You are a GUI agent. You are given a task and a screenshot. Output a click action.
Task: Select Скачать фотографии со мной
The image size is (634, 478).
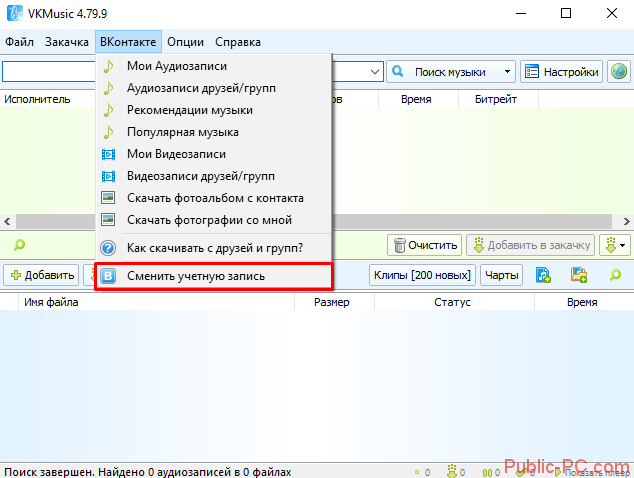click(213, 220)
